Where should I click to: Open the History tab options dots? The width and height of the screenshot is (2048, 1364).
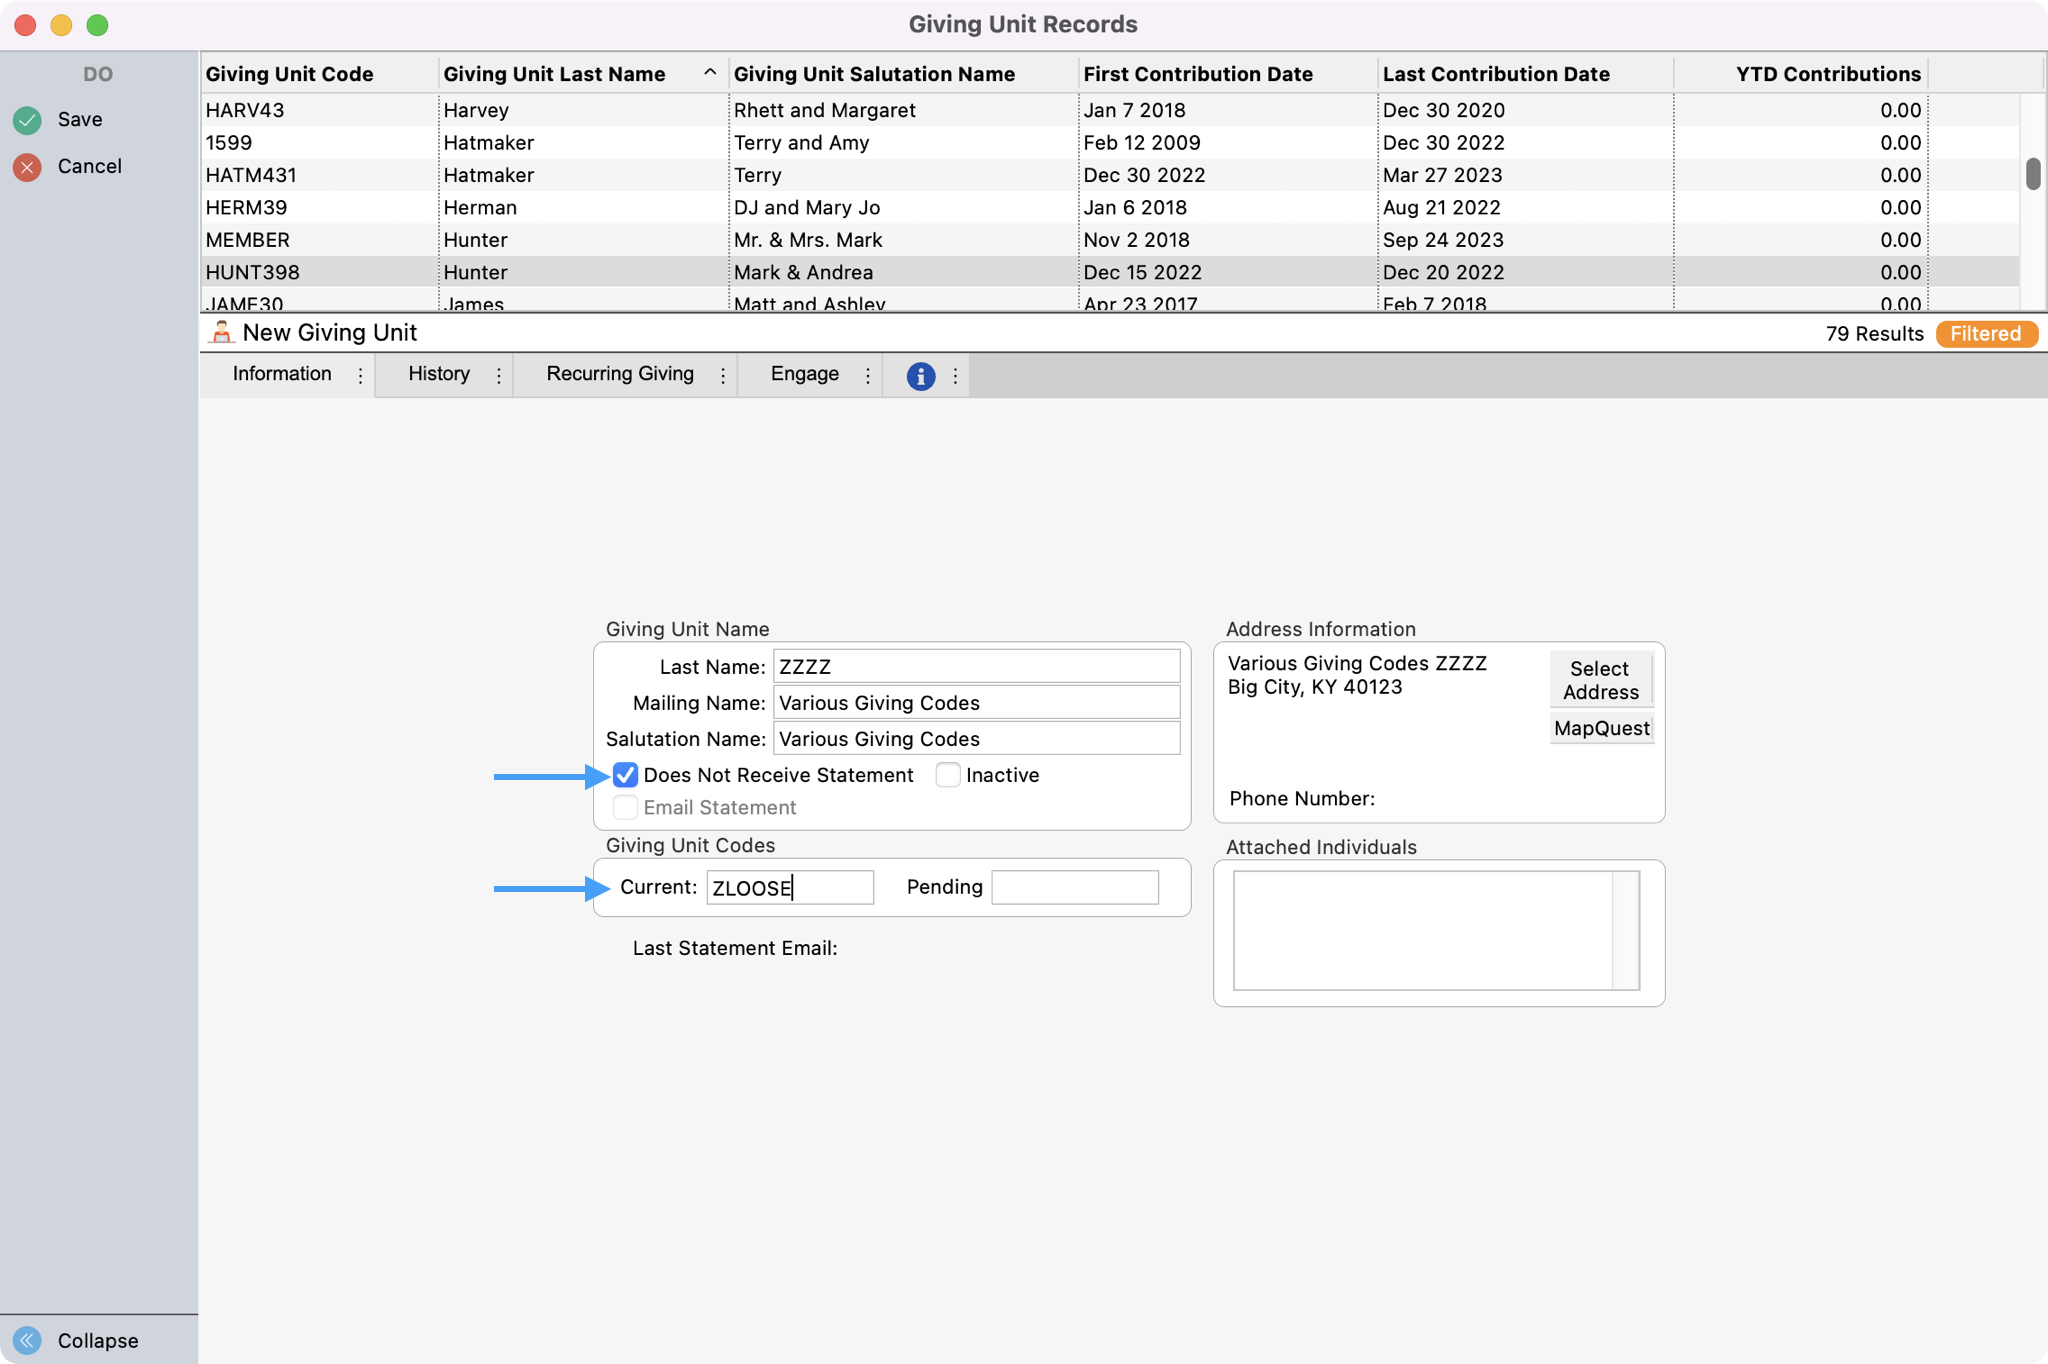tap(498, 376)
